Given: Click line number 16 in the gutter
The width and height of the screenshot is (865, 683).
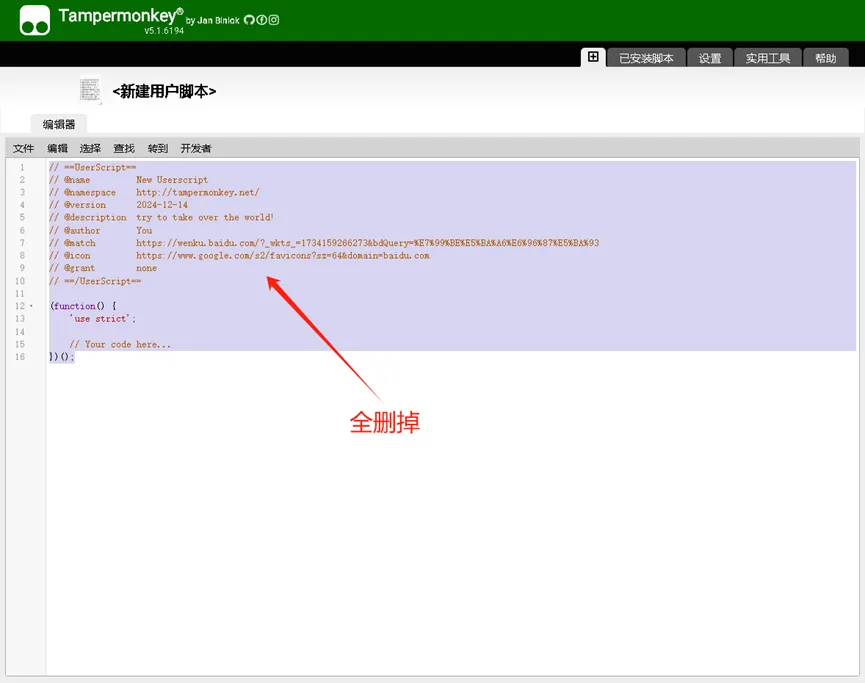Looking at the screenshot, I should pyautogui.click(x=20, y=357).
